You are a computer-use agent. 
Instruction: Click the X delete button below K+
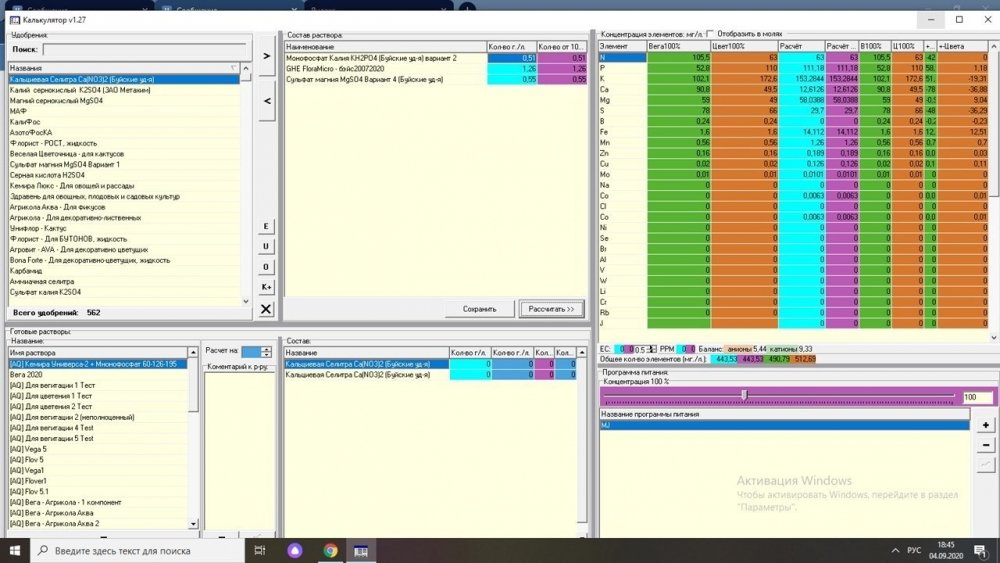click(266, 309)
